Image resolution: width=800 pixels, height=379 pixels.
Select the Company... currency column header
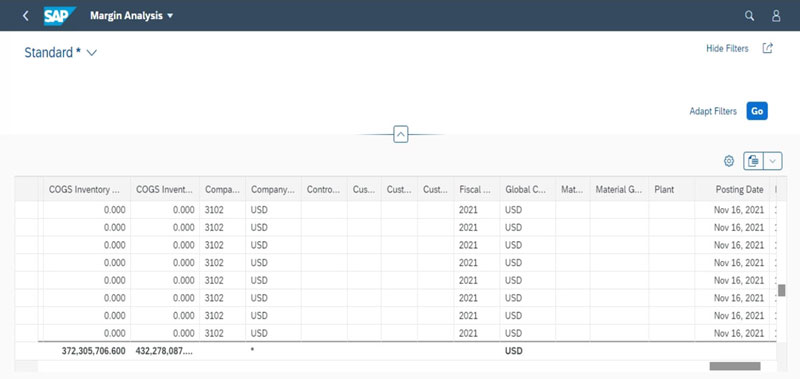pyautogui.click(x=273, y=189)
